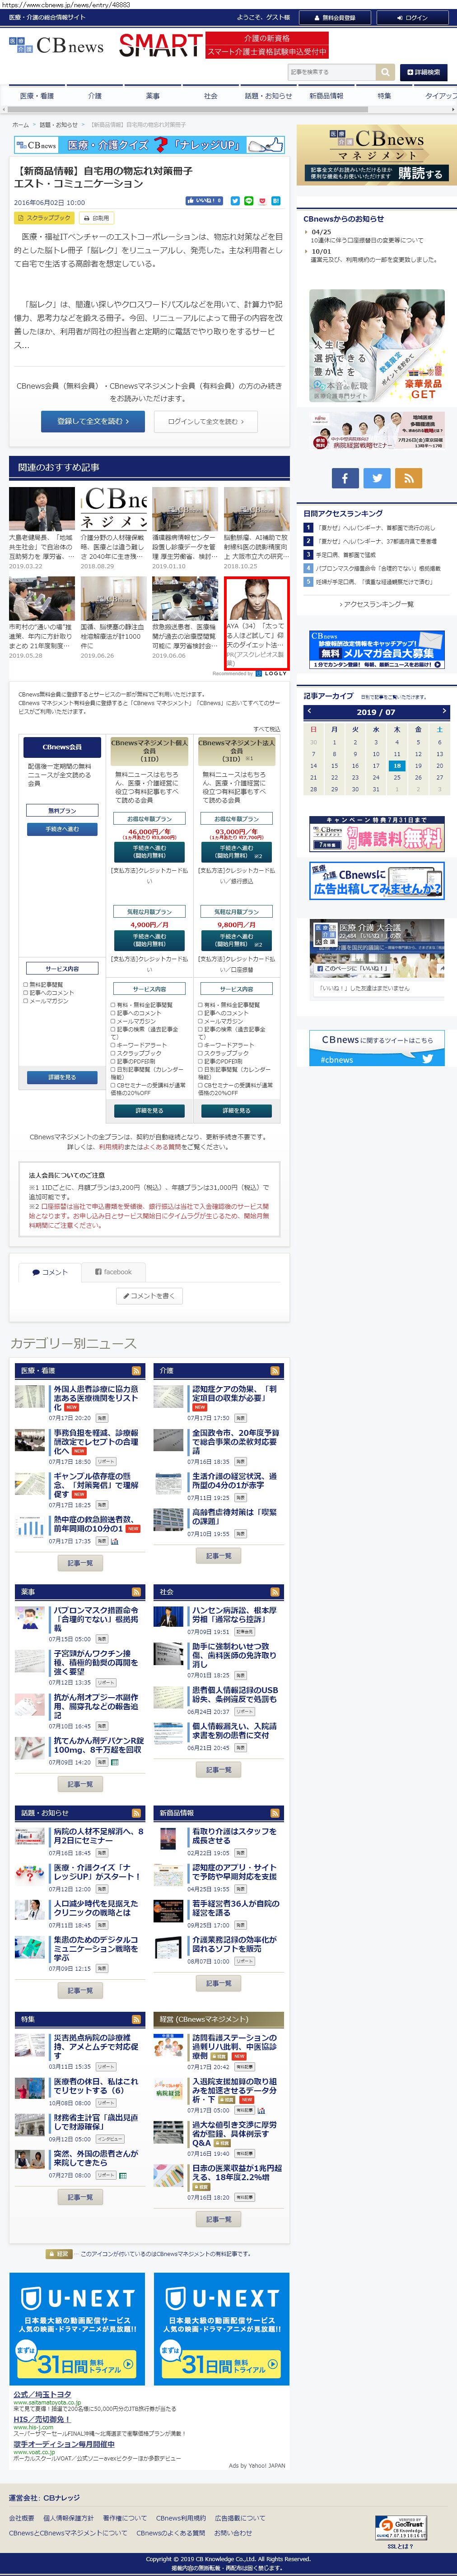Screen dimensions: 457x2576
Task: Click the ログイン button in header
Action: coord(411,18)
